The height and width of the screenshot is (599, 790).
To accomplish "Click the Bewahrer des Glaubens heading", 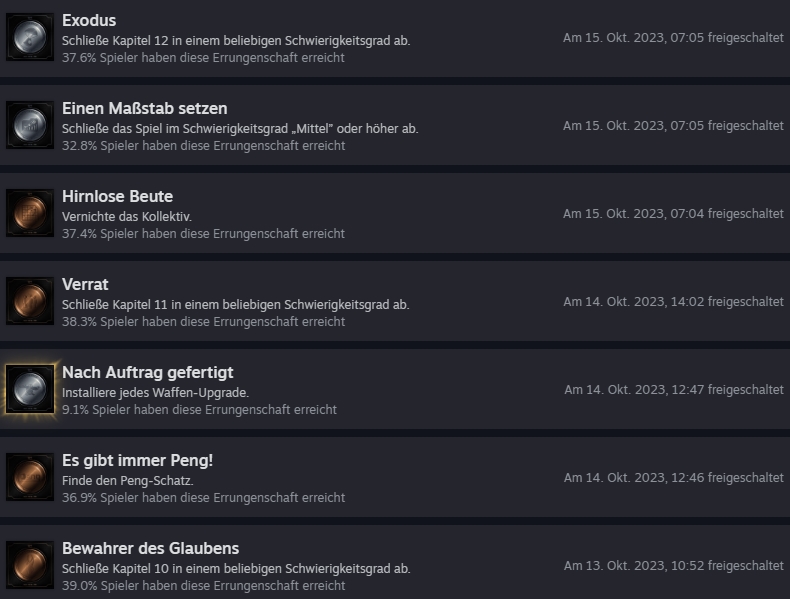I will point(151,549).
